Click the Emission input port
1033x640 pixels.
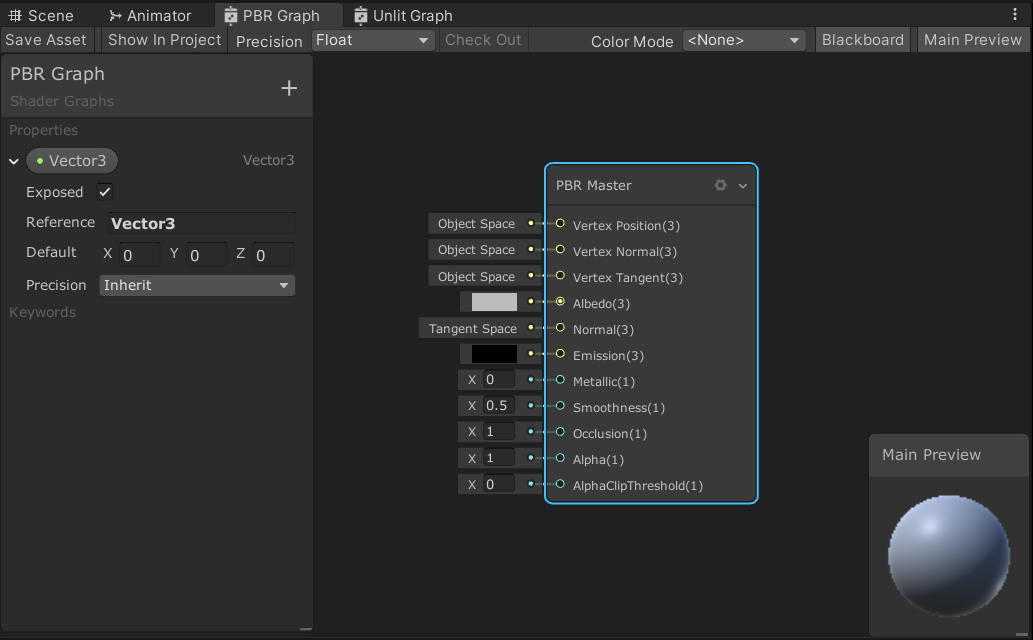[560, 353]
